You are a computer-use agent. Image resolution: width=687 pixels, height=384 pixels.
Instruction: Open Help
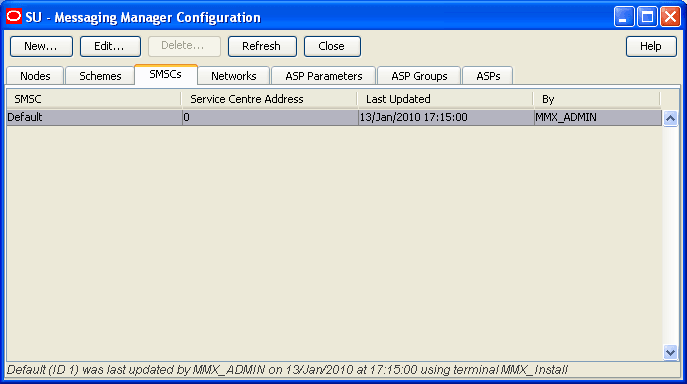point(651,46)
